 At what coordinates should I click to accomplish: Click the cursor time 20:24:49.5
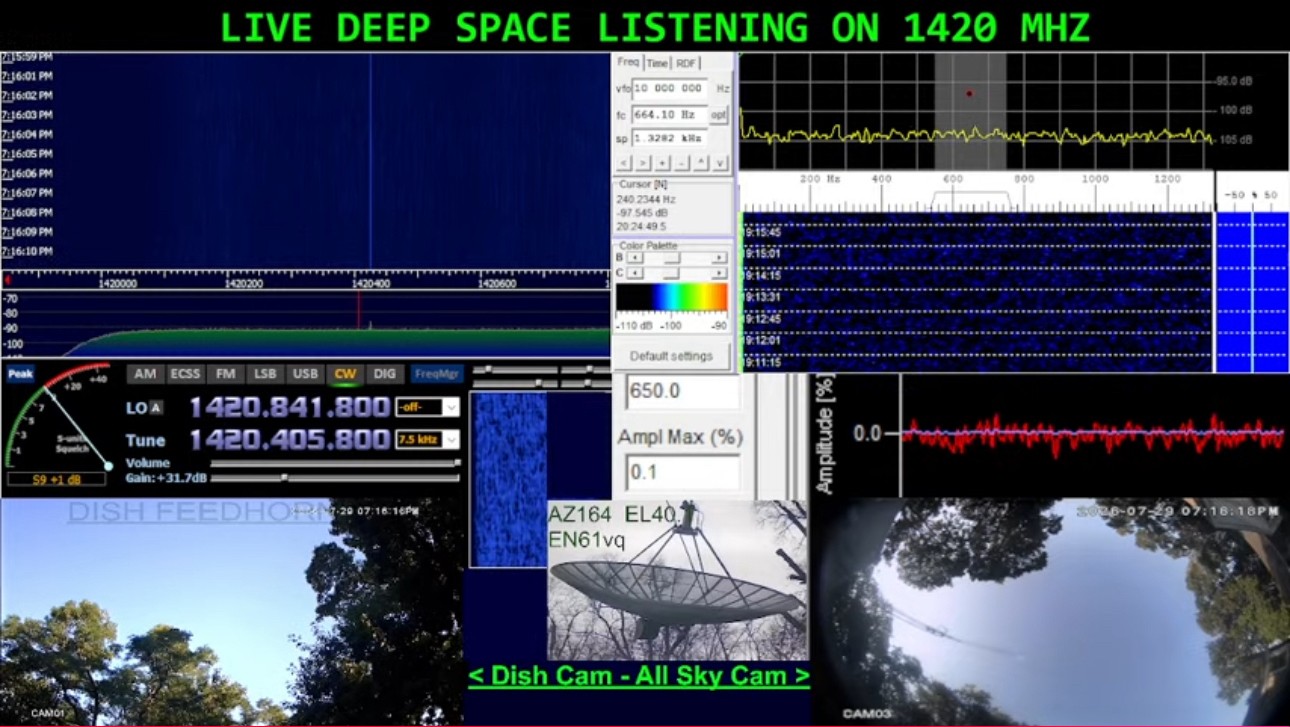pyautogui.click(x=642, y=226)
